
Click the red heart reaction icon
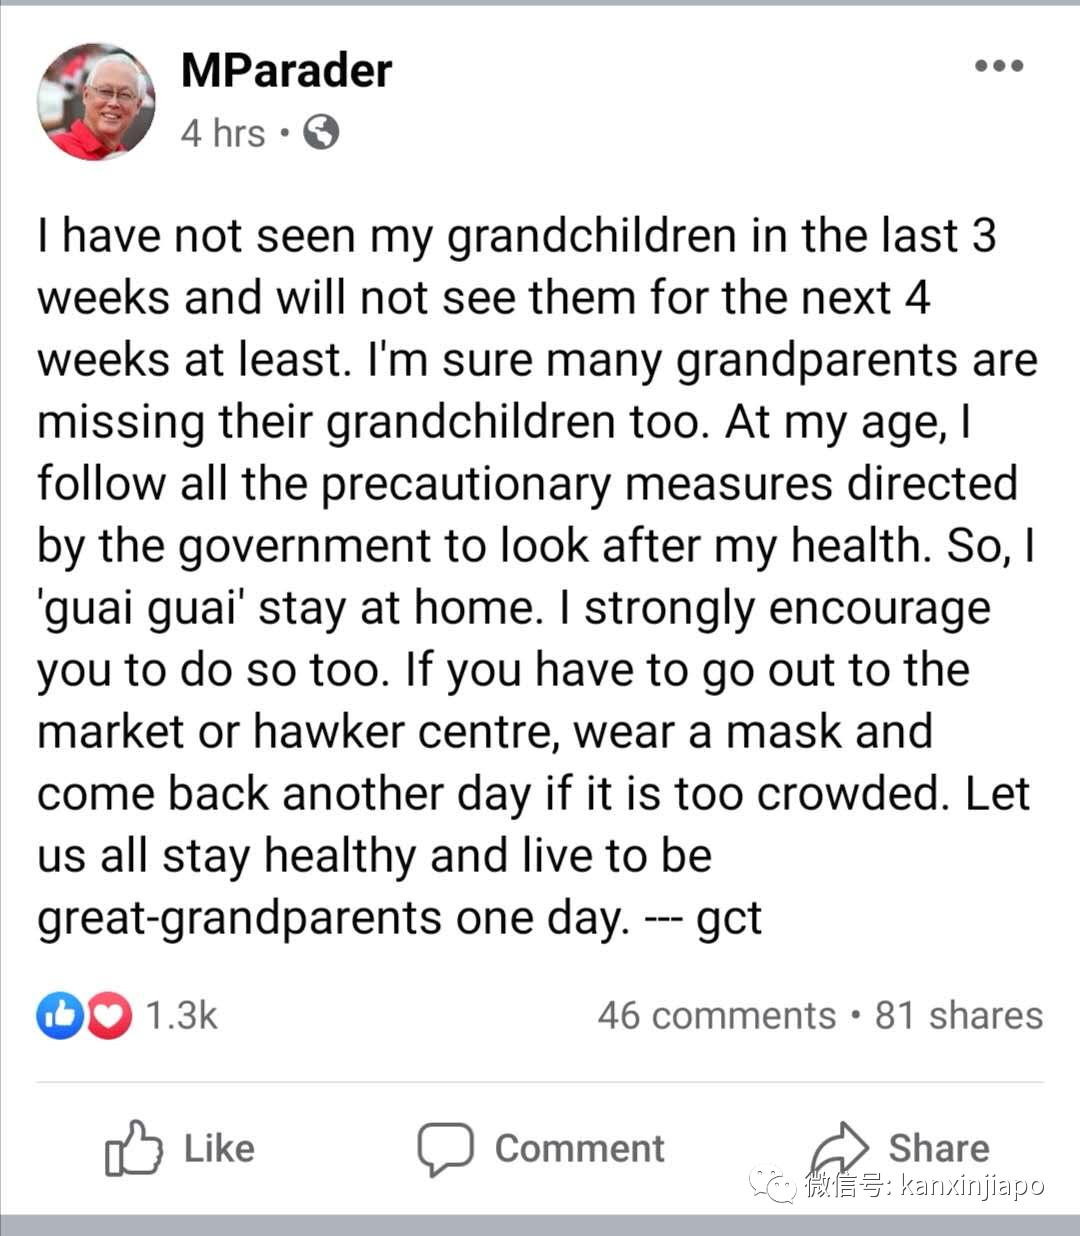[x=110, y=1016]
